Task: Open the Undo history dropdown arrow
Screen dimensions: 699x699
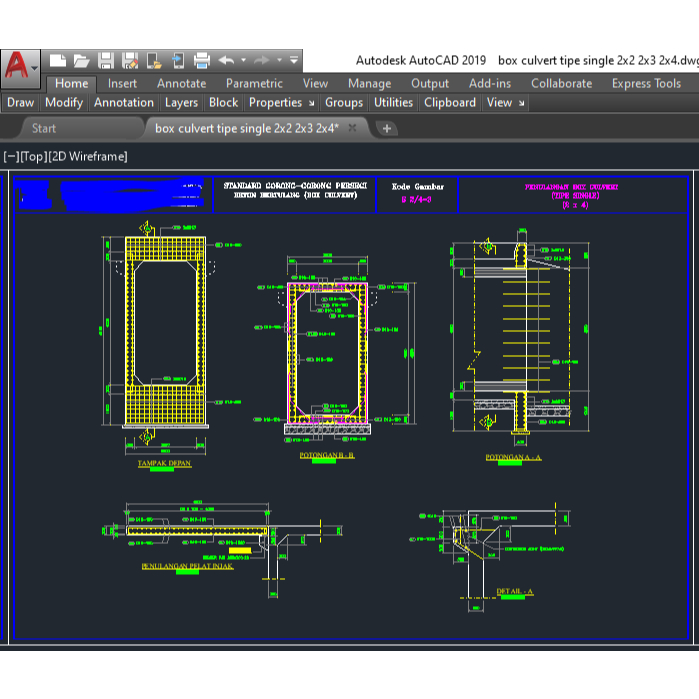Action: coord(243,60)
